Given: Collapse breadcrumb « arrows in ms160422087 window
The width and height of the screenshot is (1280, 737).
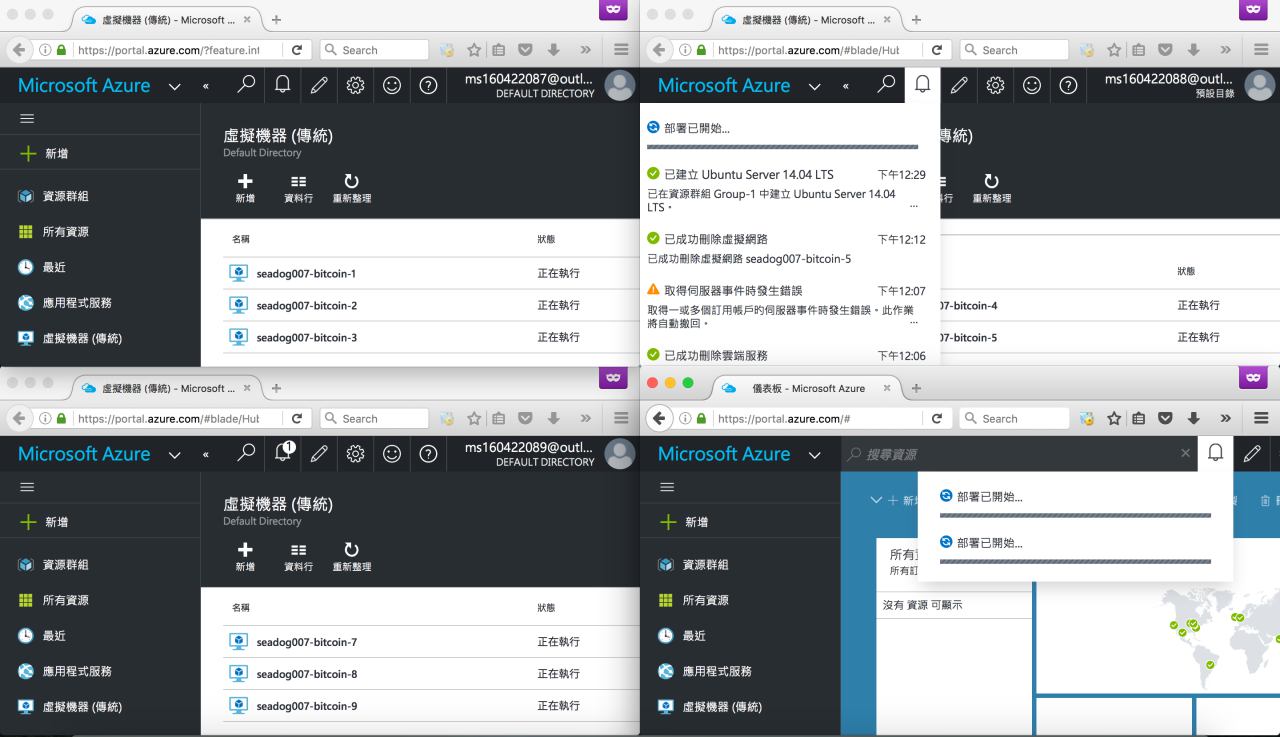Looking at the screenshot, I should 206,87.
